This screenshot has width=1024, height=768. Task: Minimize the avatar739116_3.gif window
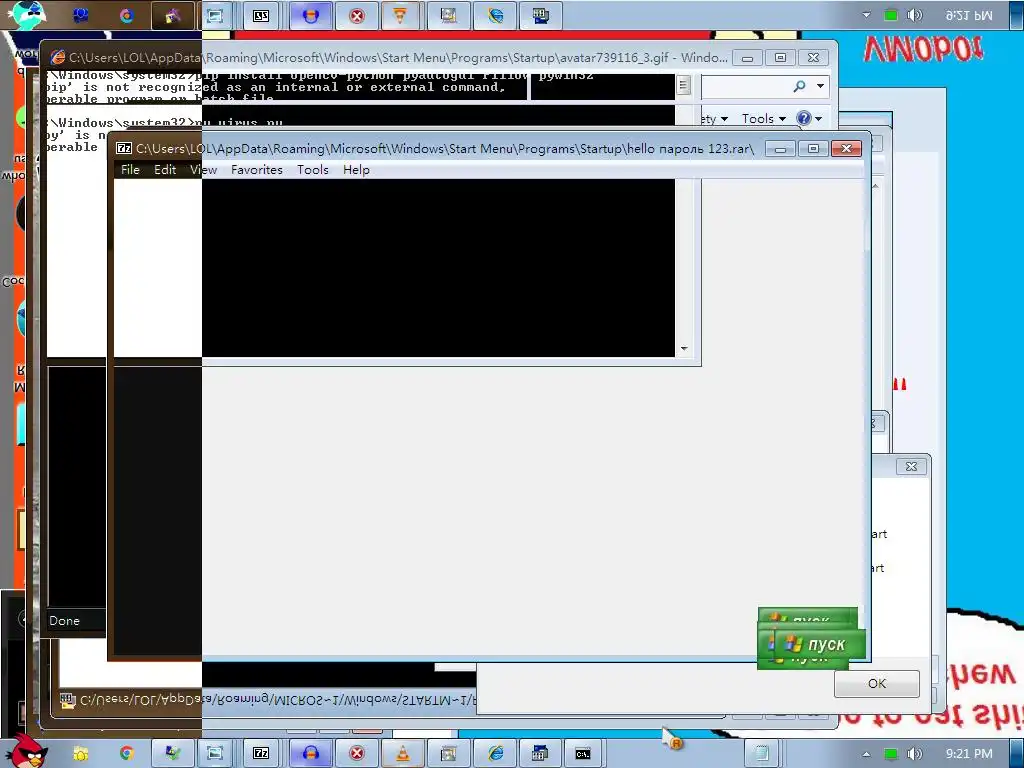748,57
